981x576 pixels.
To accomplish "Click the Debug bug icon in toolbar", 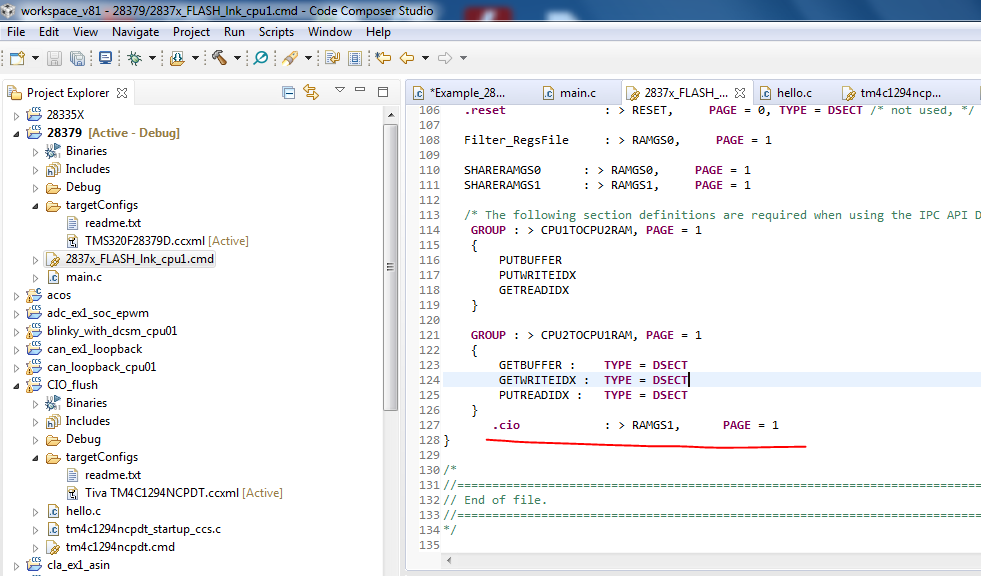I will (x=134, y=58).
